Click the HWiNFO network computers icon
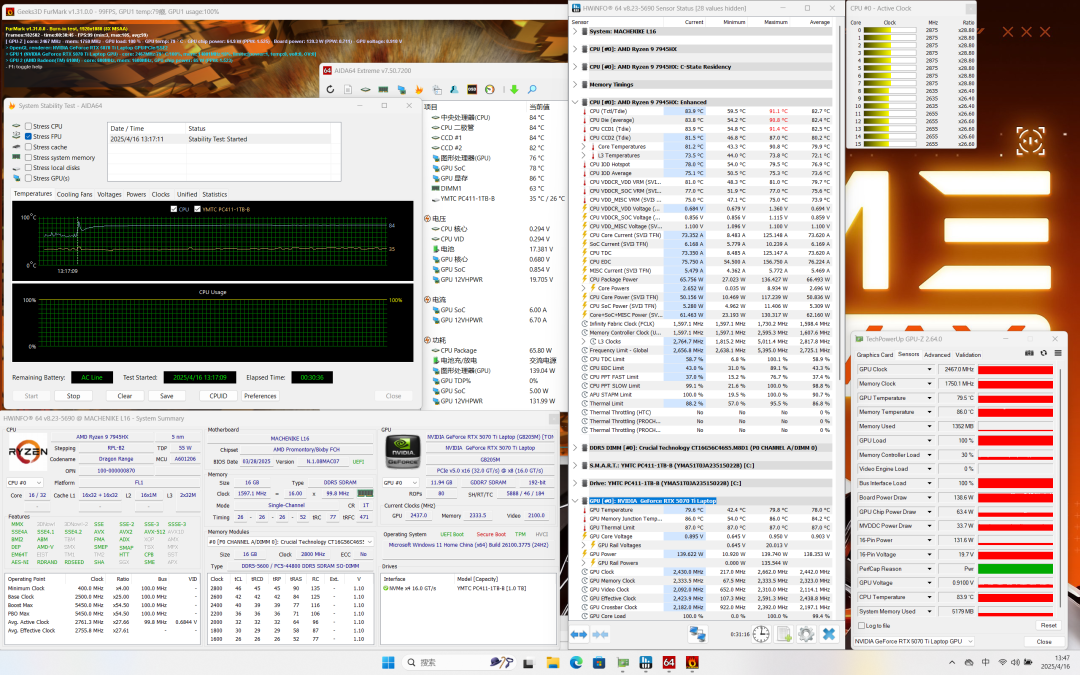 pyautogui.click(x=698, y=634)
